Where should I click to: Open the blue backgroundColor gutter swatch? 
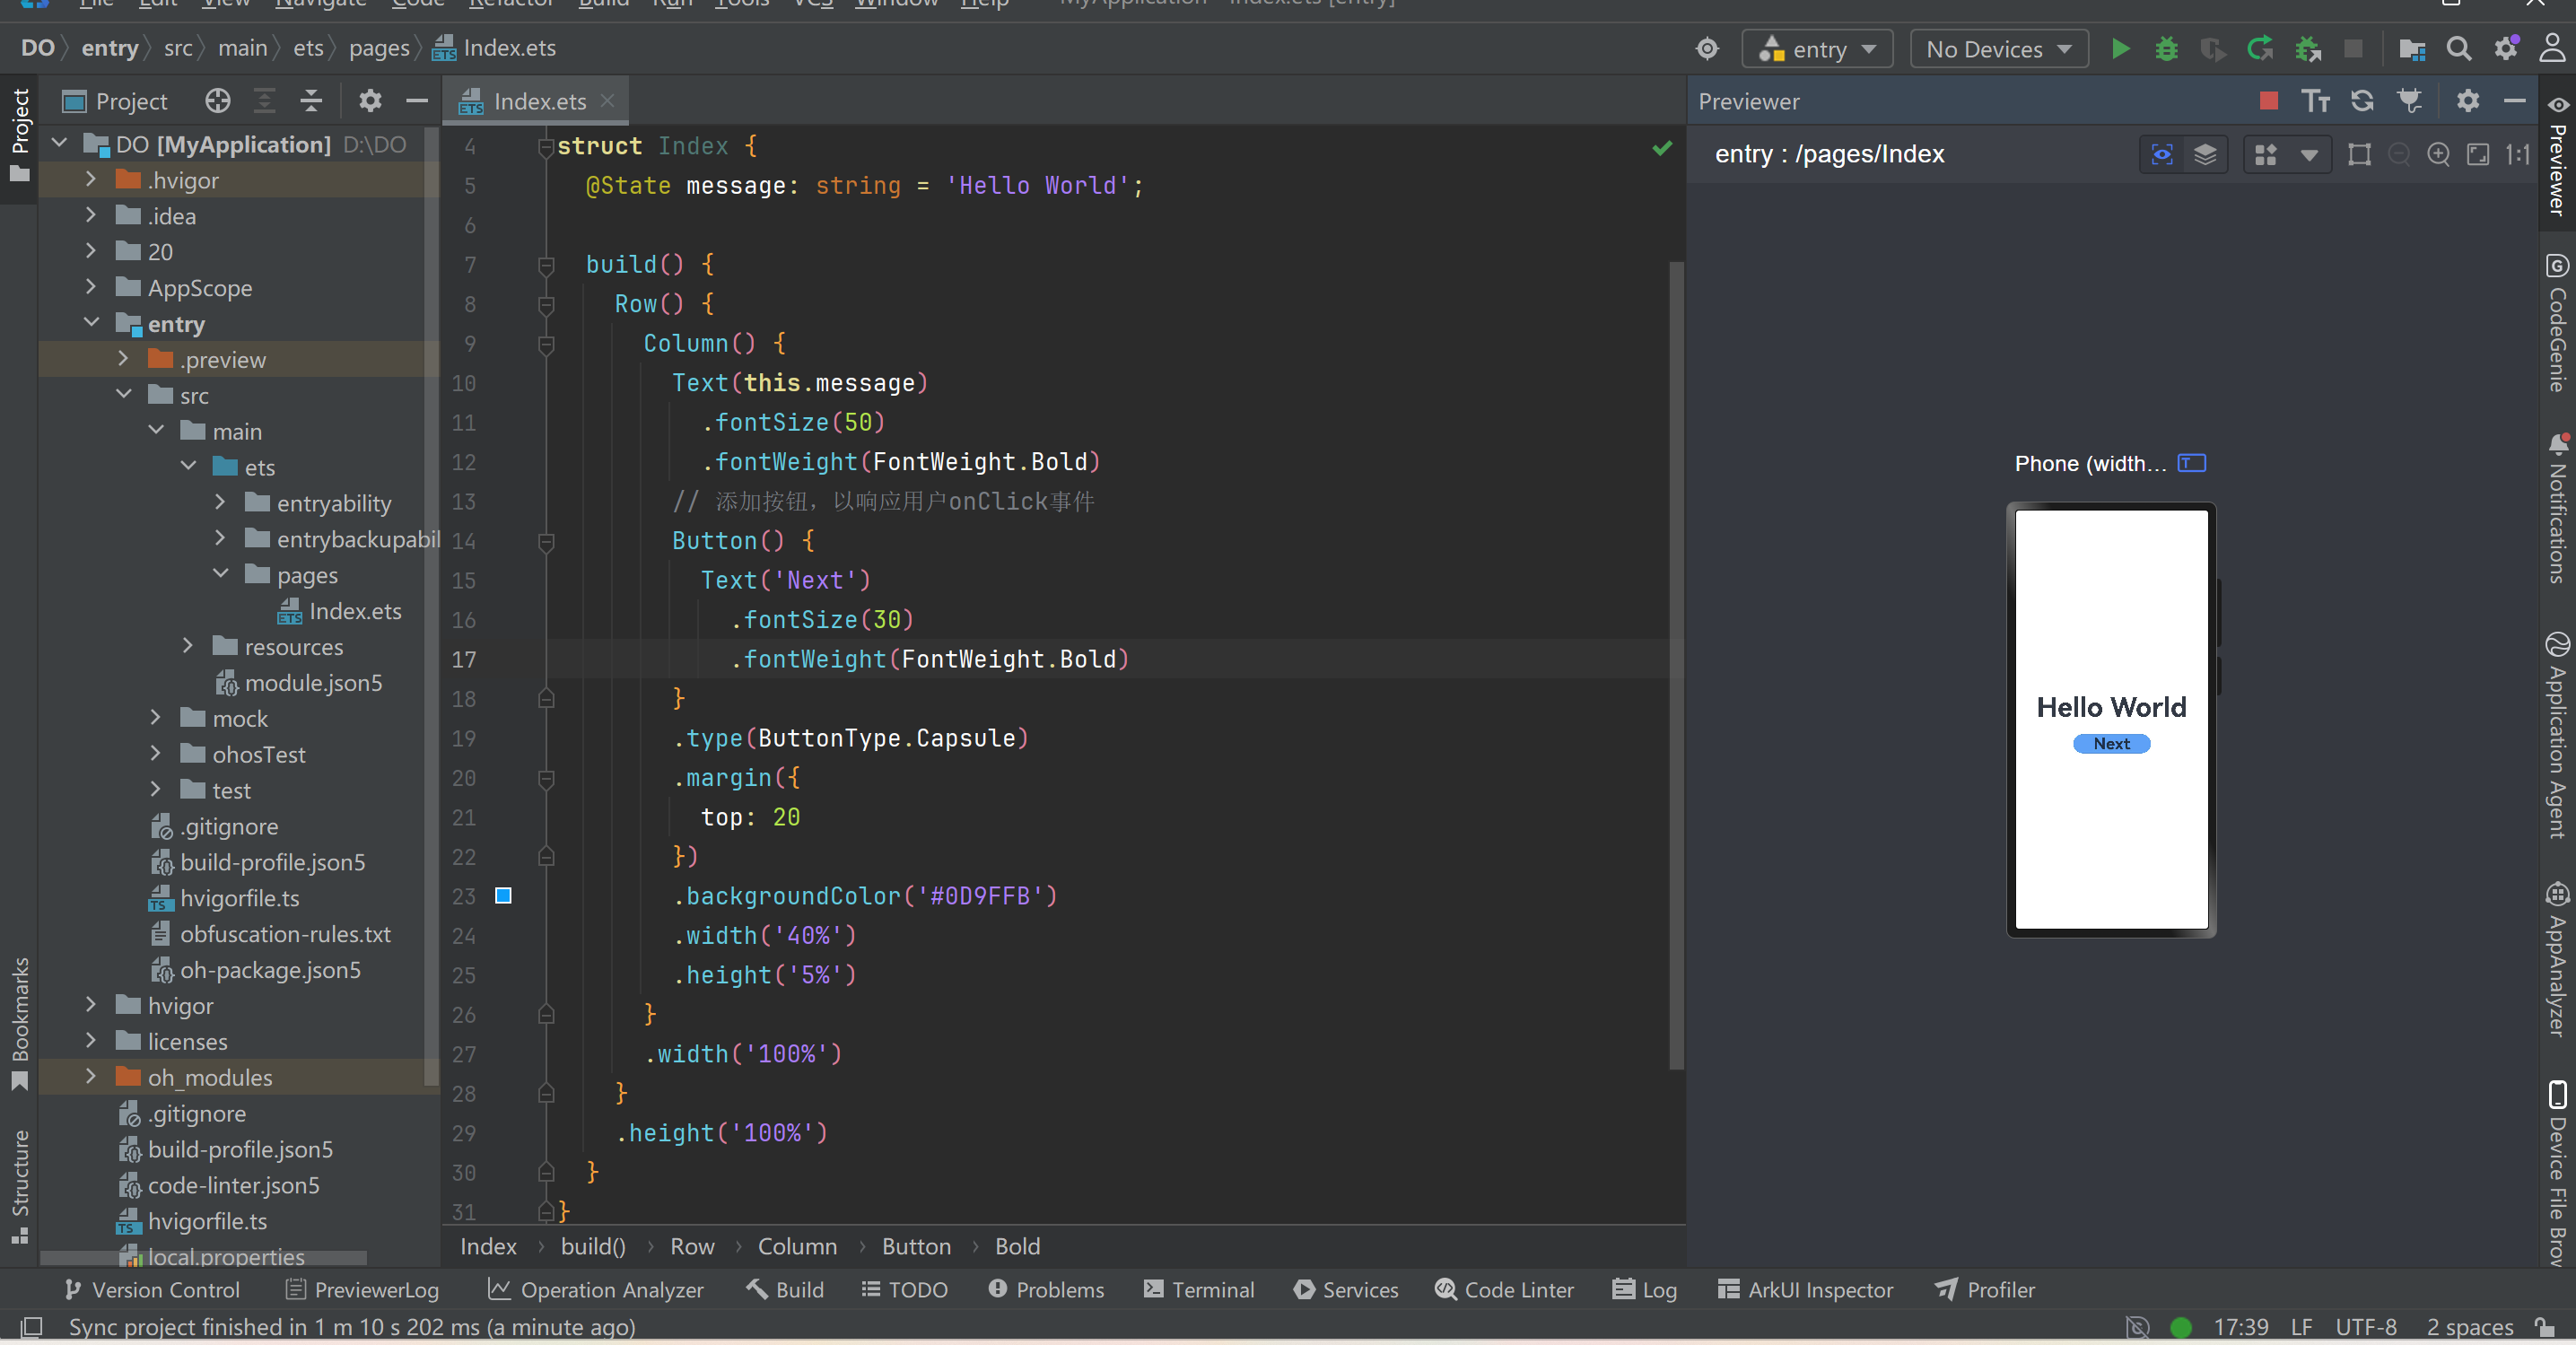(x=504, y=896)
